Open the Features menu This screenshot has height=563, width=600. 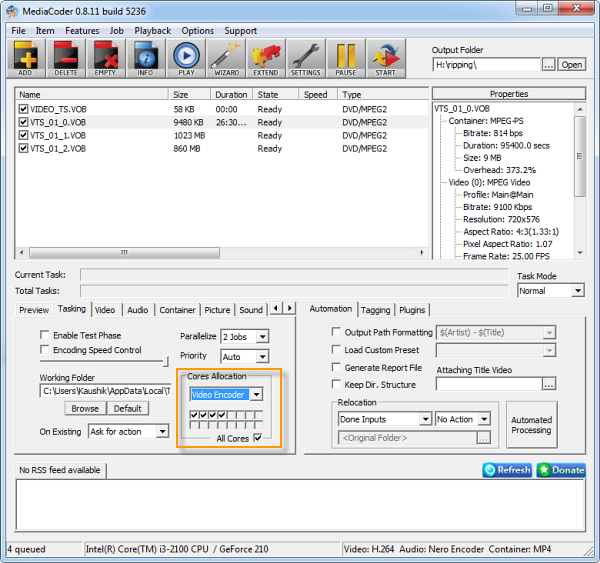[82, 31]
